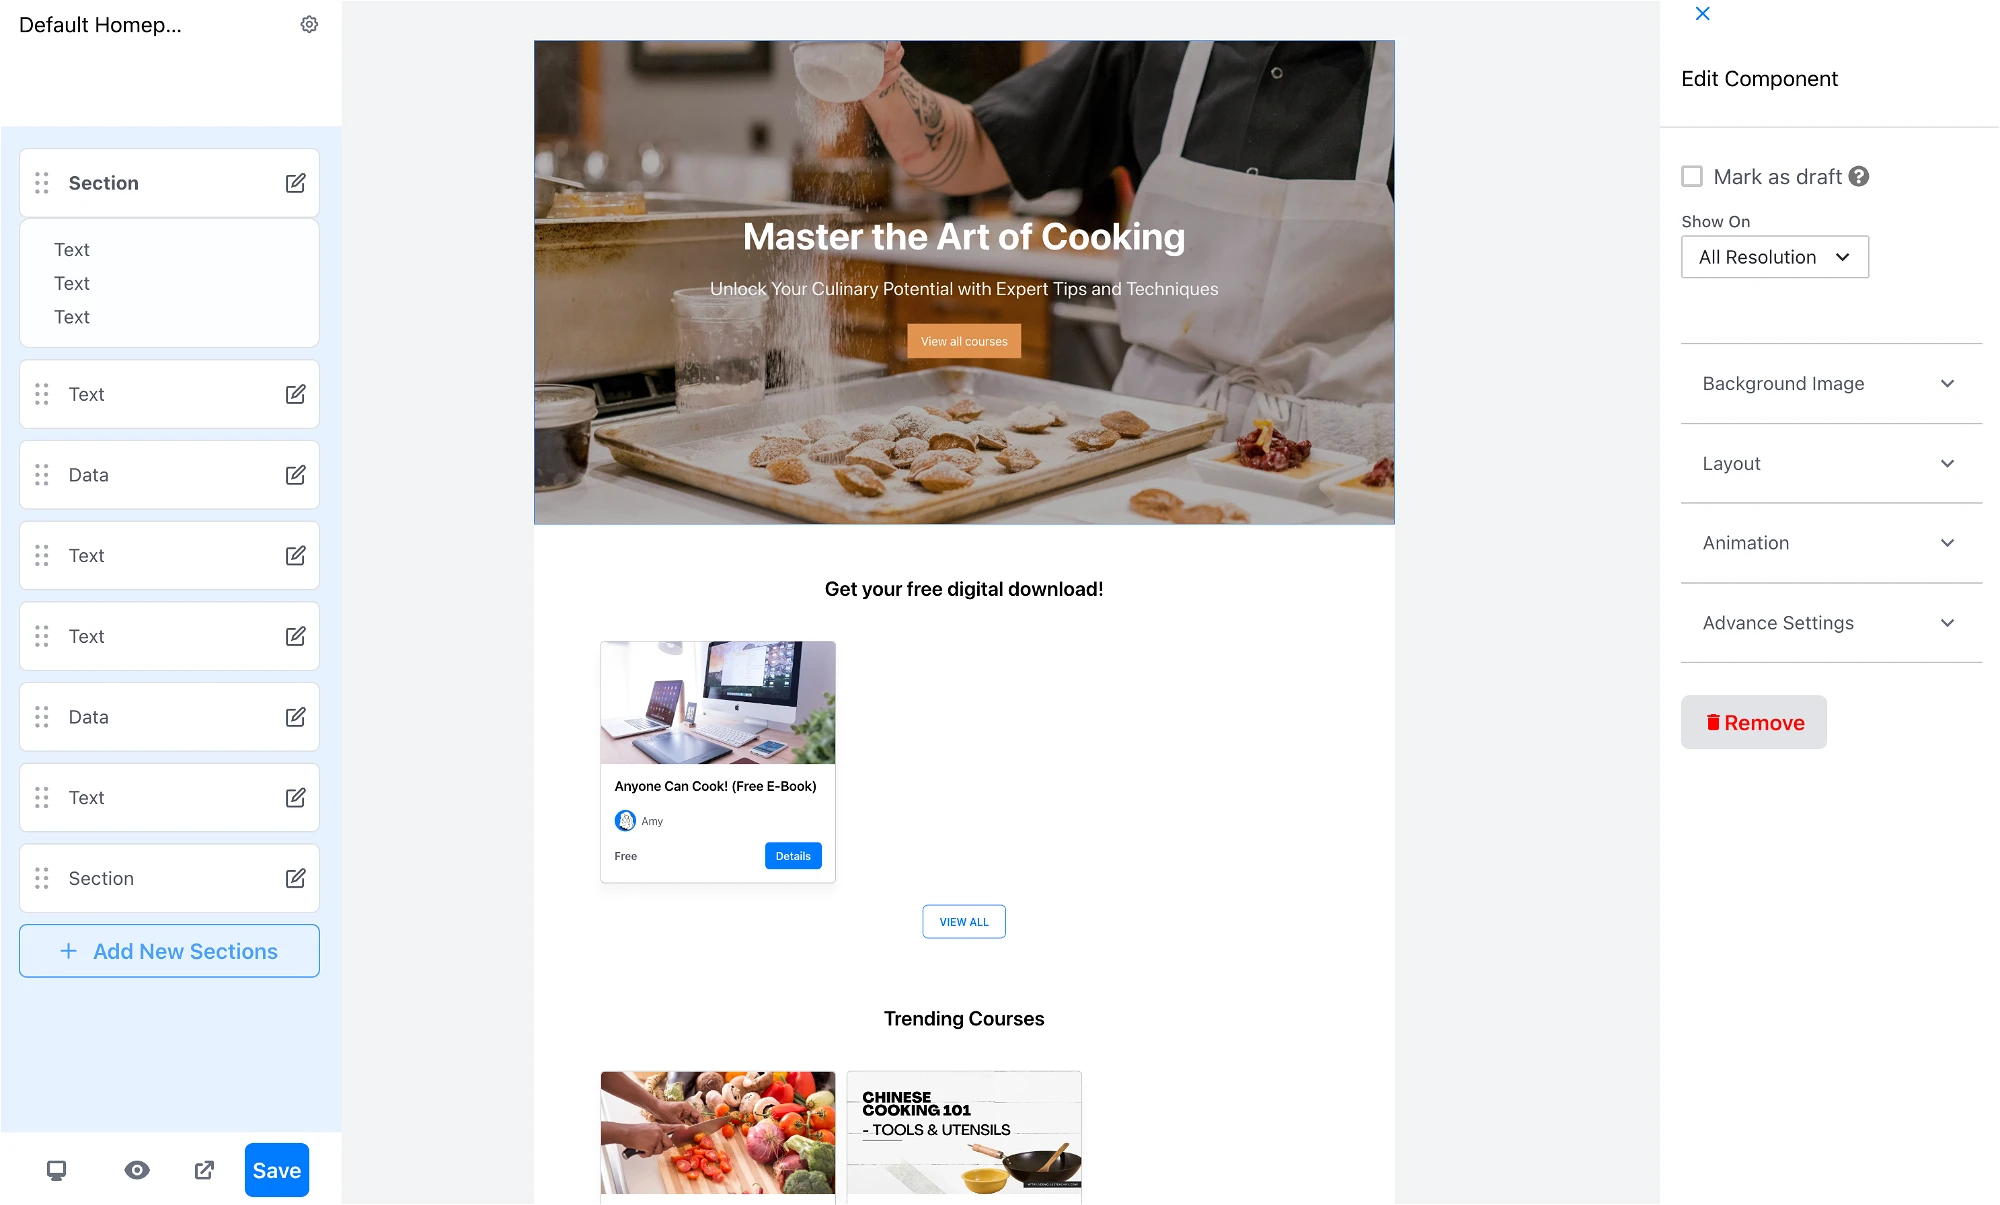The height and width of the screenshot is (1205, 2000).
Task: Expand the Animation options
Action: 1831,543
